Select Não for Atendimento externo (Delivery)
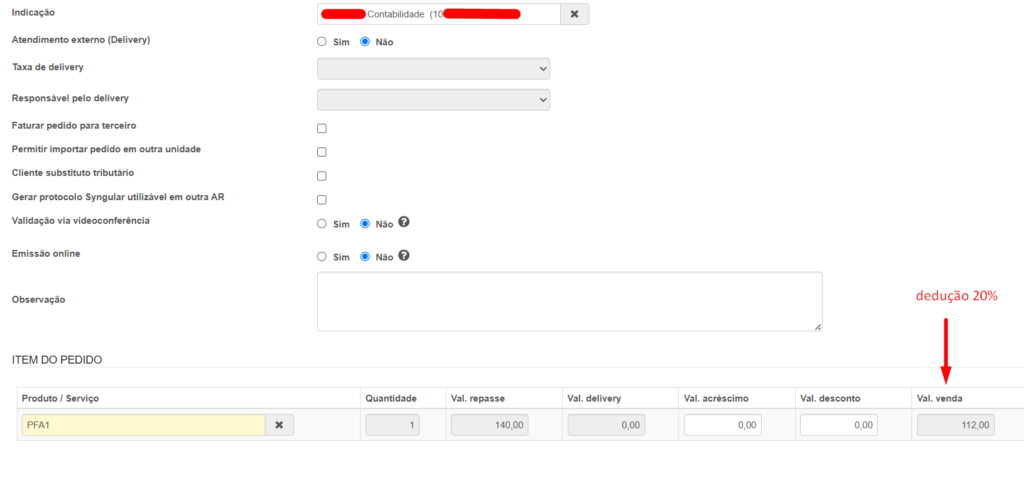 point(365,42)
